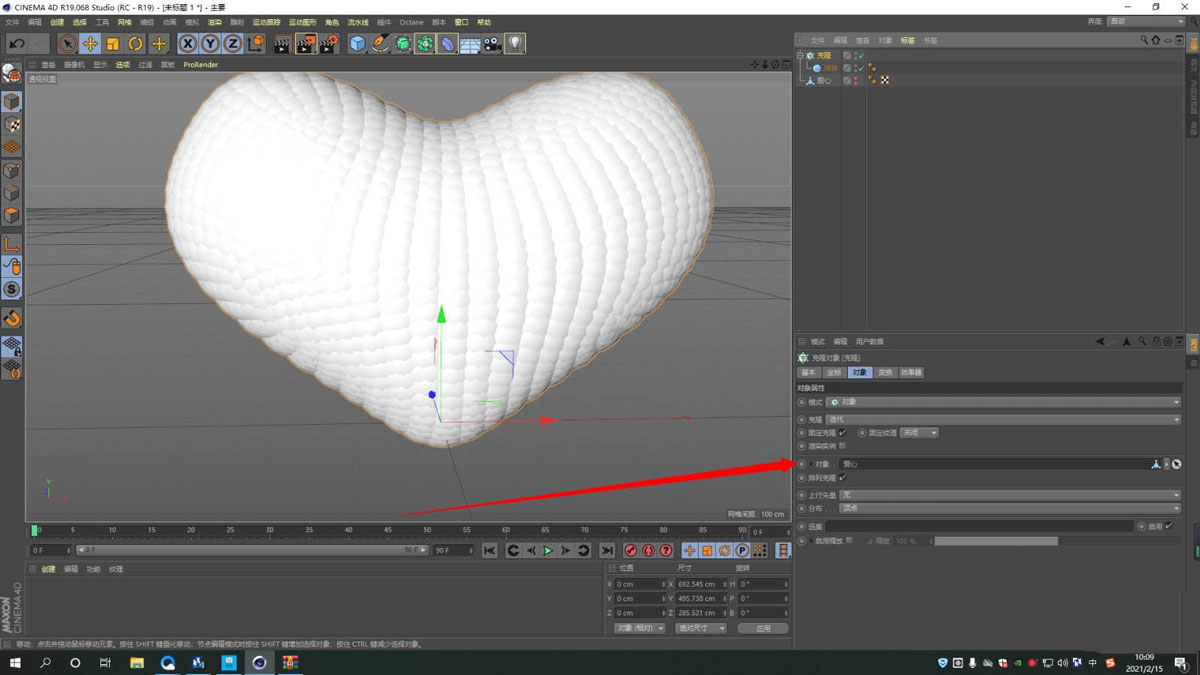Open the 分布 dropdown
1200x675 pixels.
click(x=1009, y=508)
